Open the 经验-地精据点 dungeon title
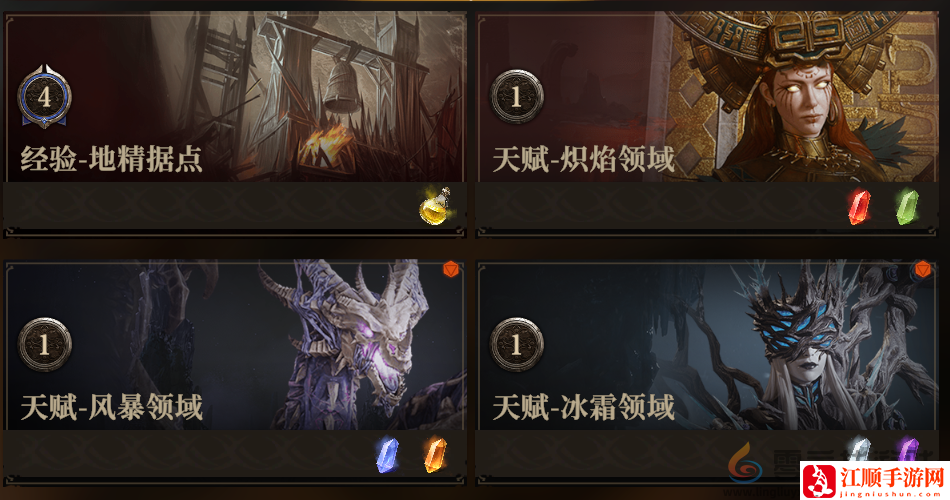 tap(111, 159)
